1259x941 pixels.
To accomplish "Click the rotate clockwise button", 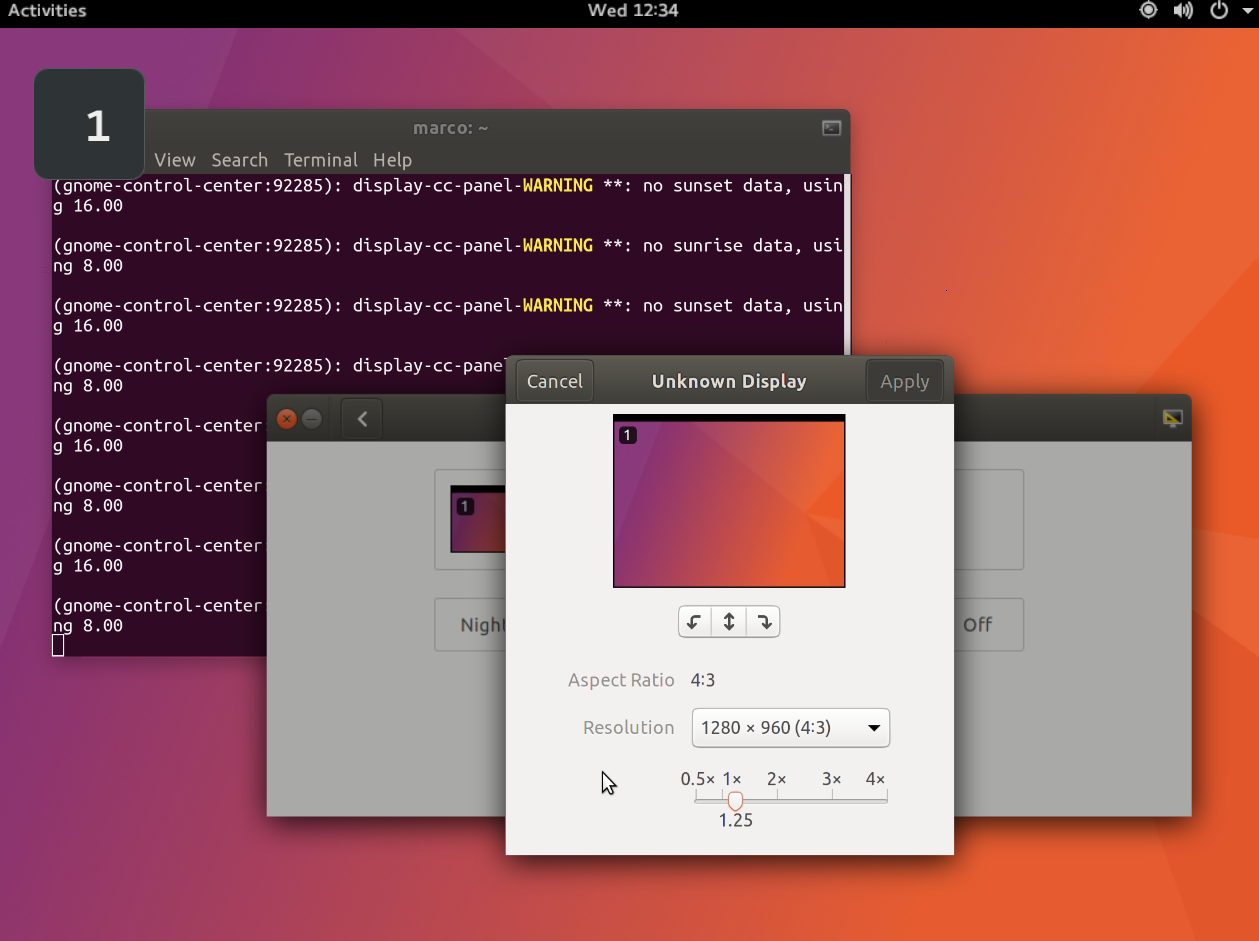I will tap(764, 622).
